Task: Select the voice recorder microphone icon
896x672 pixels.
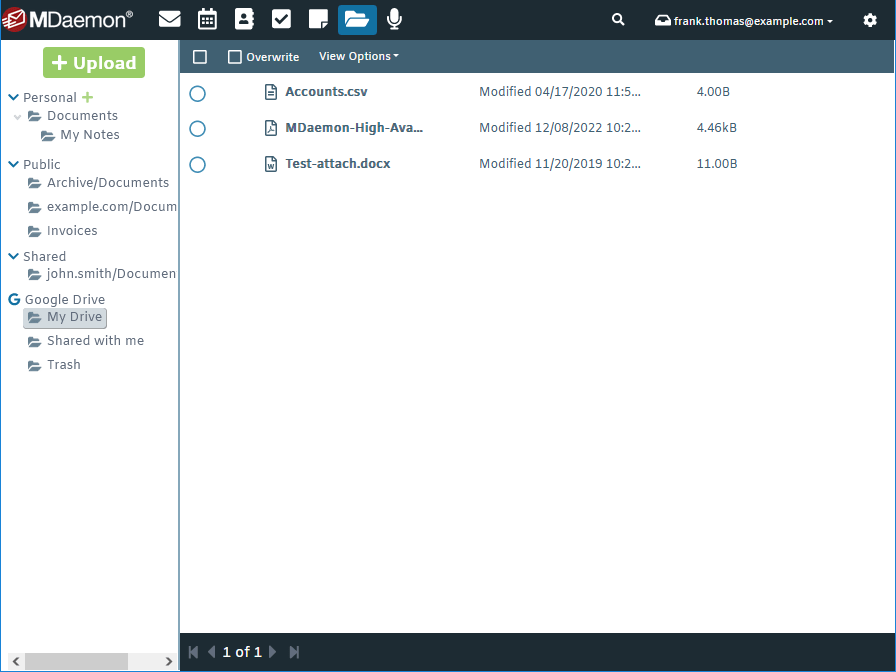Action: 393,19
